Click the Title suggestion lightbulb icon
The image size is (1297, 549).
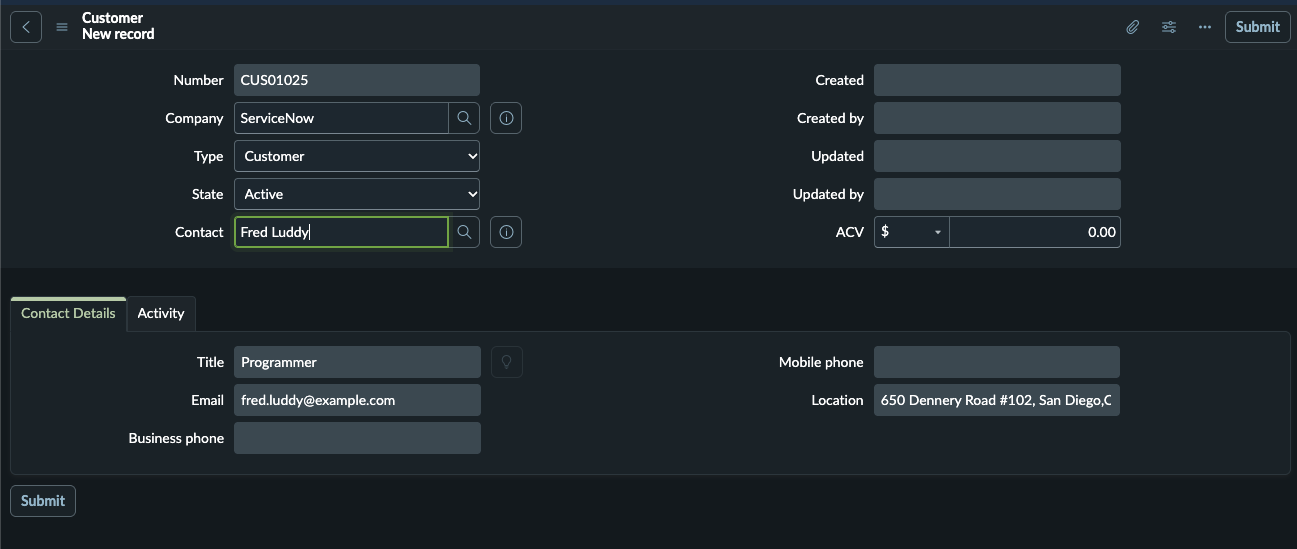coord(506,362)
